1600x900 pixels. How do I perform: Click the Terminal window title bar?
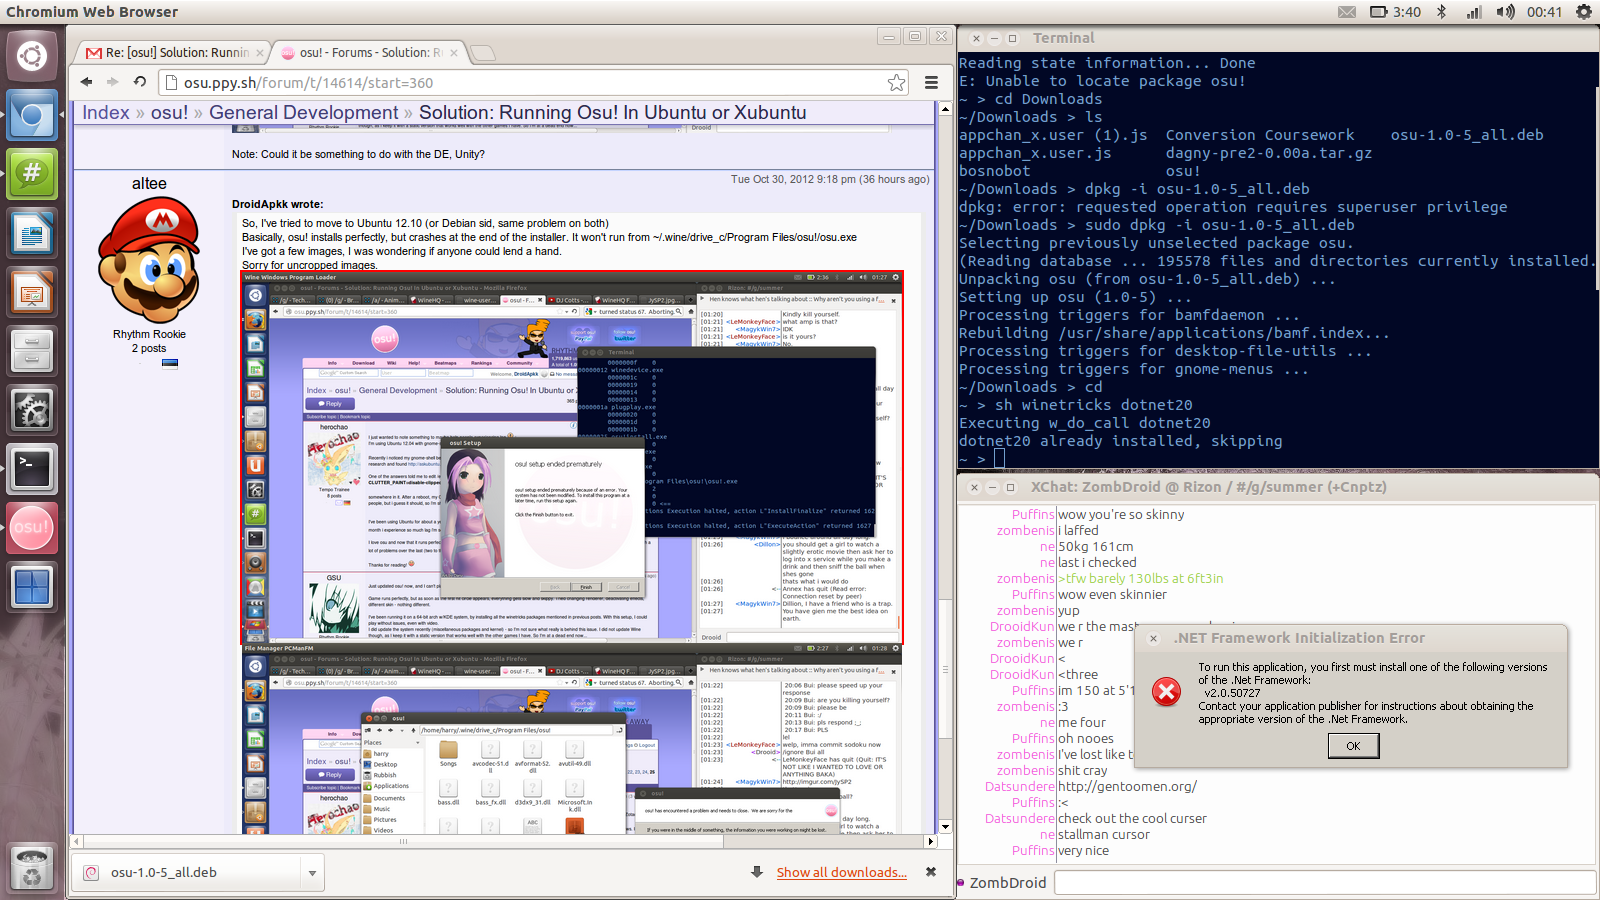pyautogui.click(x=1278, y=38)
